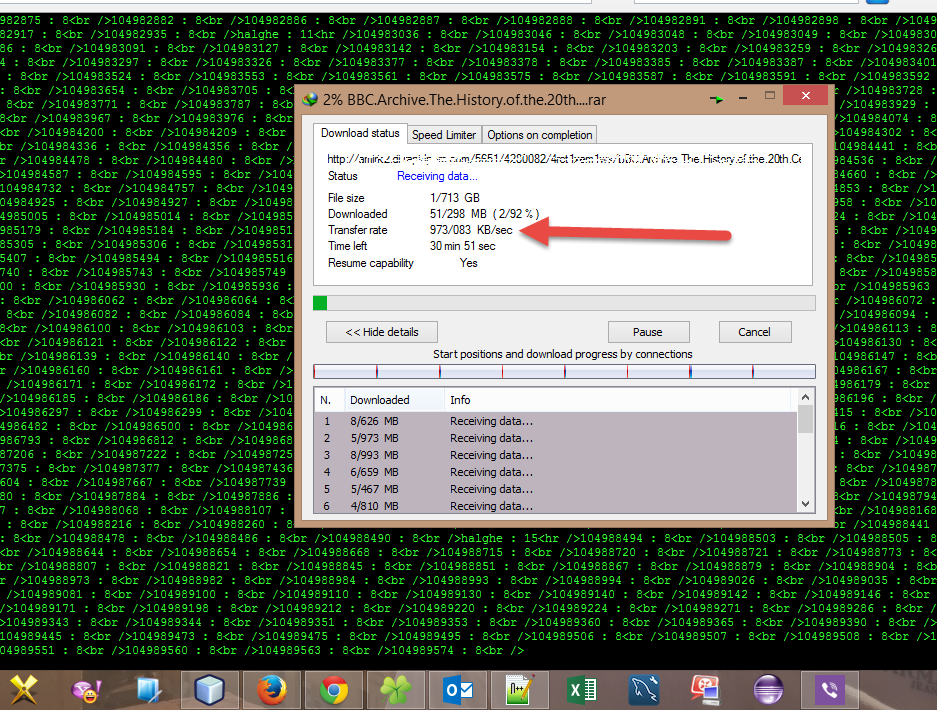Click the green arrow icon in the title bar

click(717, 99)
